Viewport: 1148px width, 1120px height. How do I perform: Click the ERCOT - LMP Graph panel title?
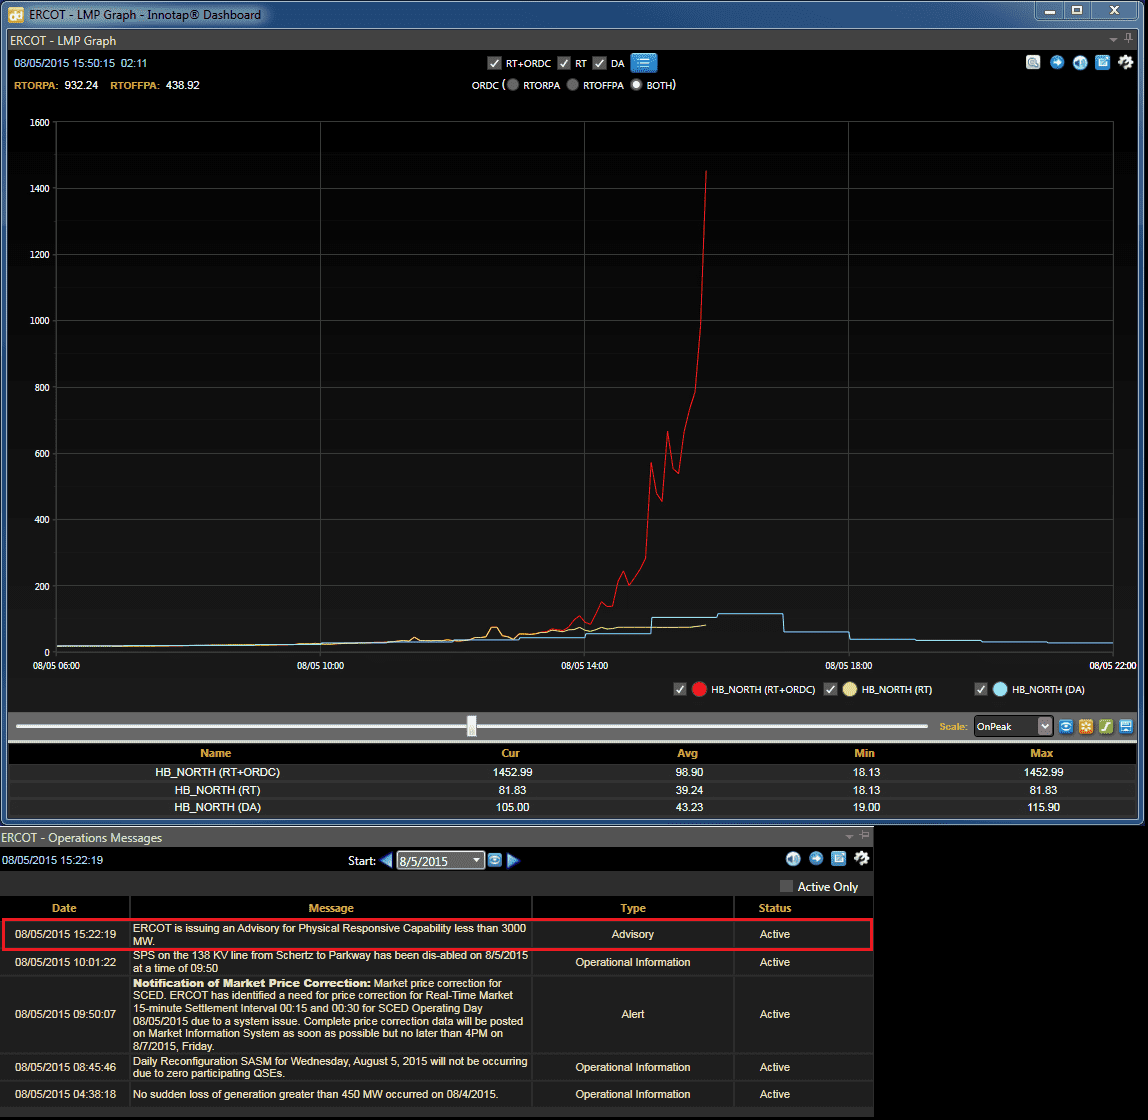pos(63,40)
